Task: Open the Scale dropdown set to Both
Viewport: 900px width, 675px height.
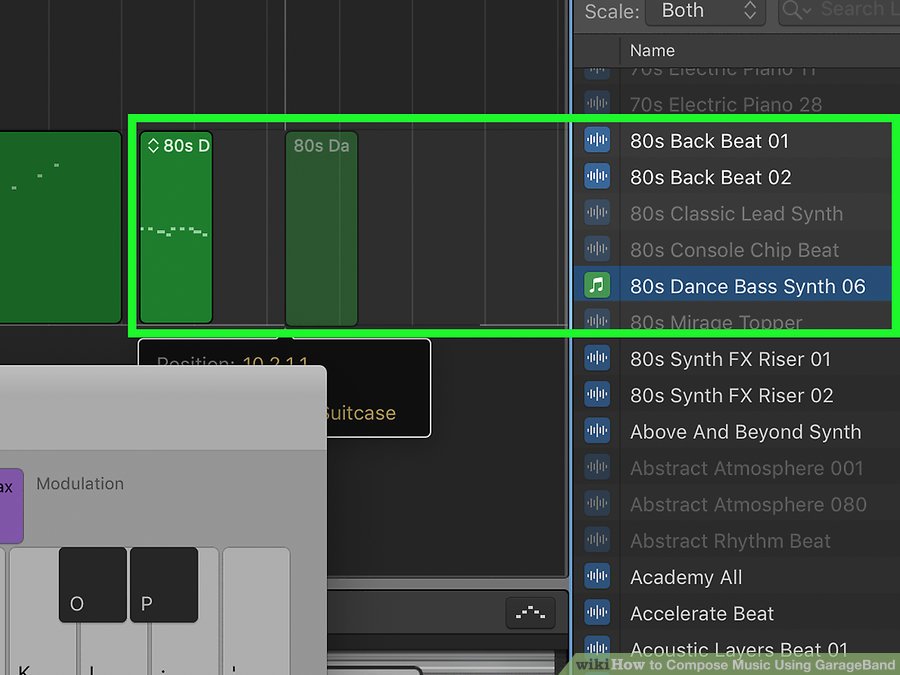Action: [705, 11]
